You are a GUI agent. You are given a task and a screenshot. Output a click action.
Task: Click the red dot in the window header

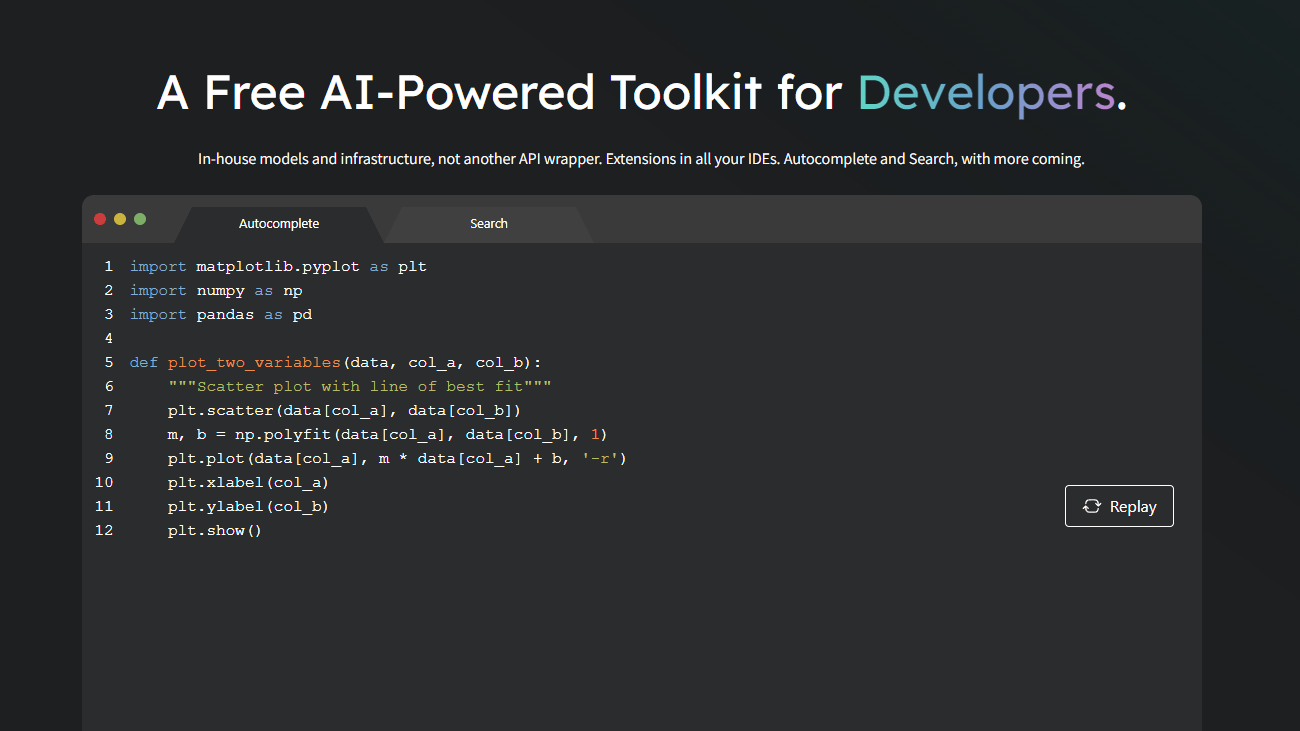100,219
